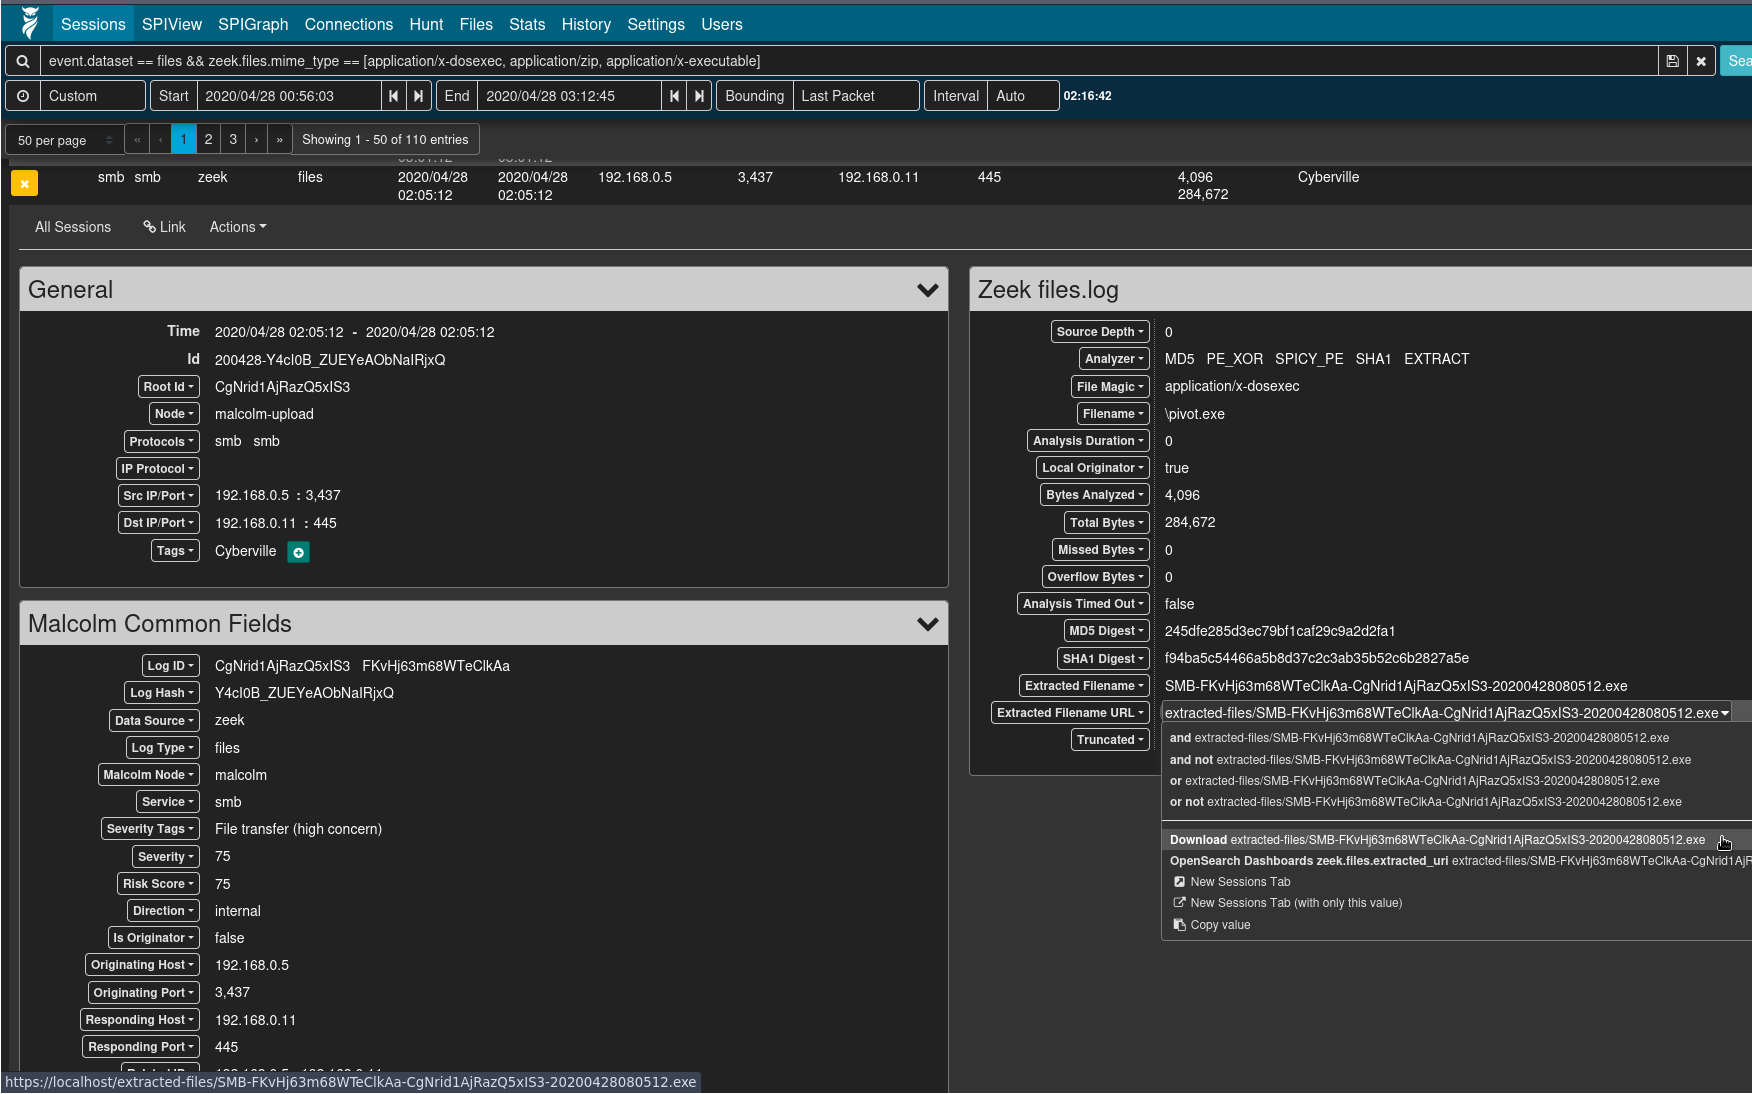The width and height of the screenshot is (1752, 1094).
Task: Open the SHA1 Digest field menu
Action: click(x=1103, y=659)
